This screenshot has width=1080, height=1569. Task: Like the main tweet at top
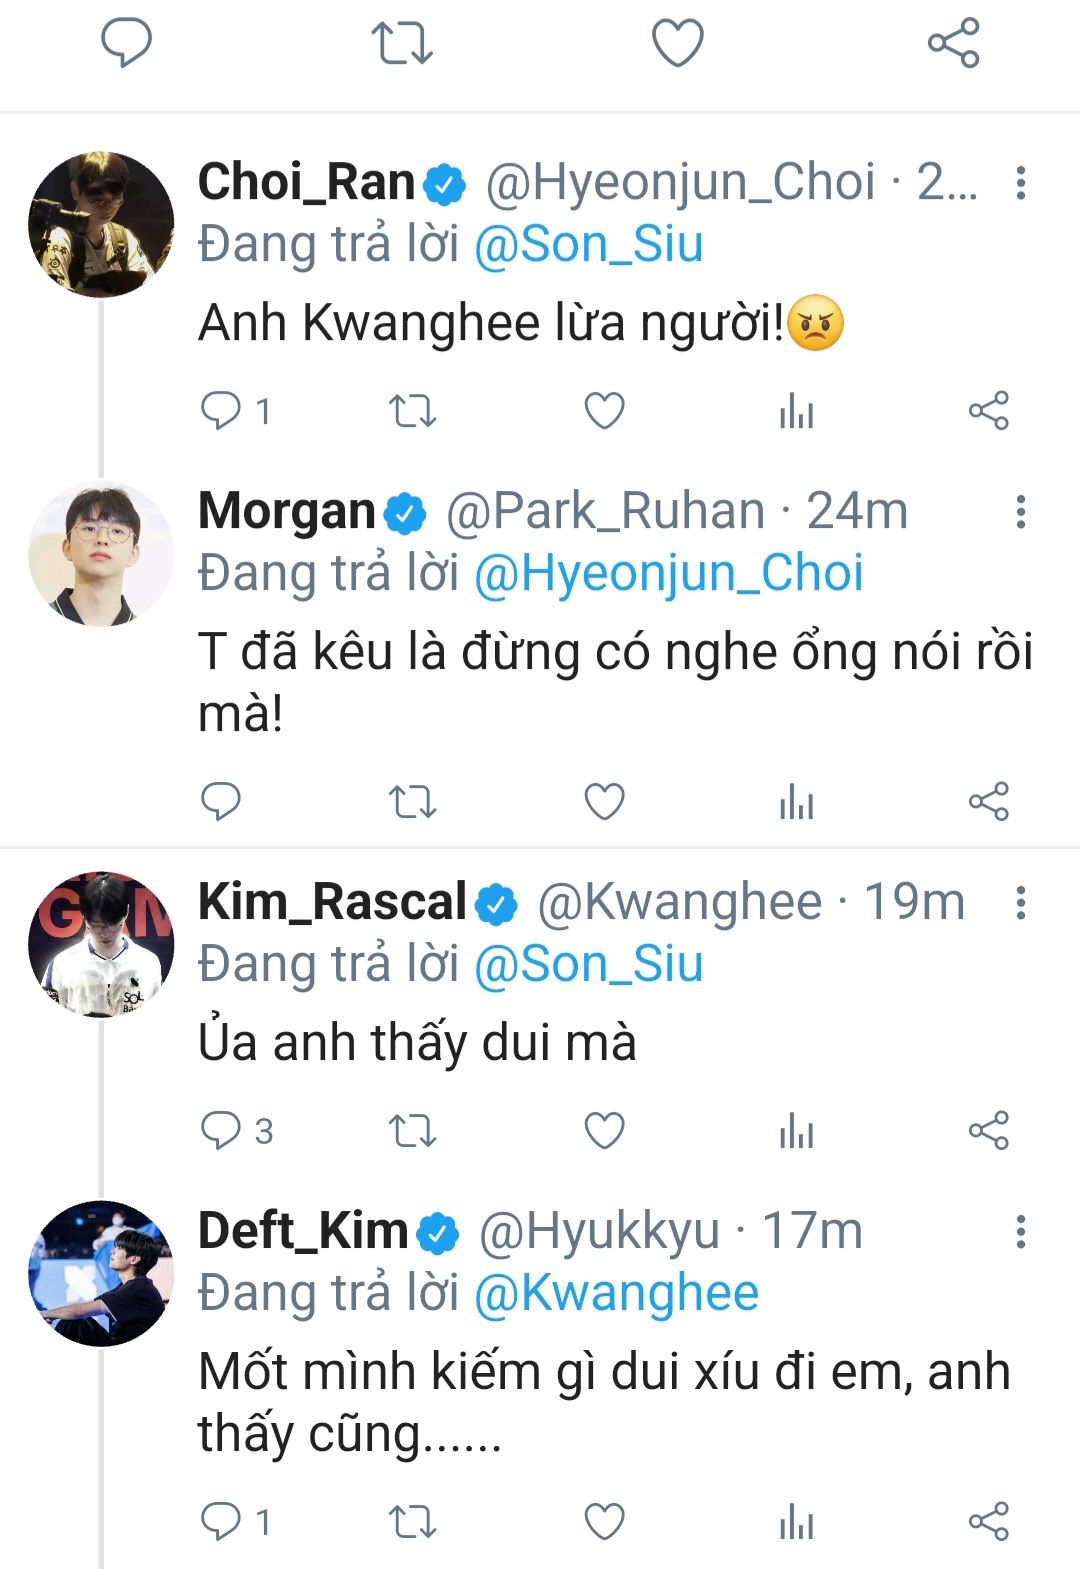(x=677, y=43)
